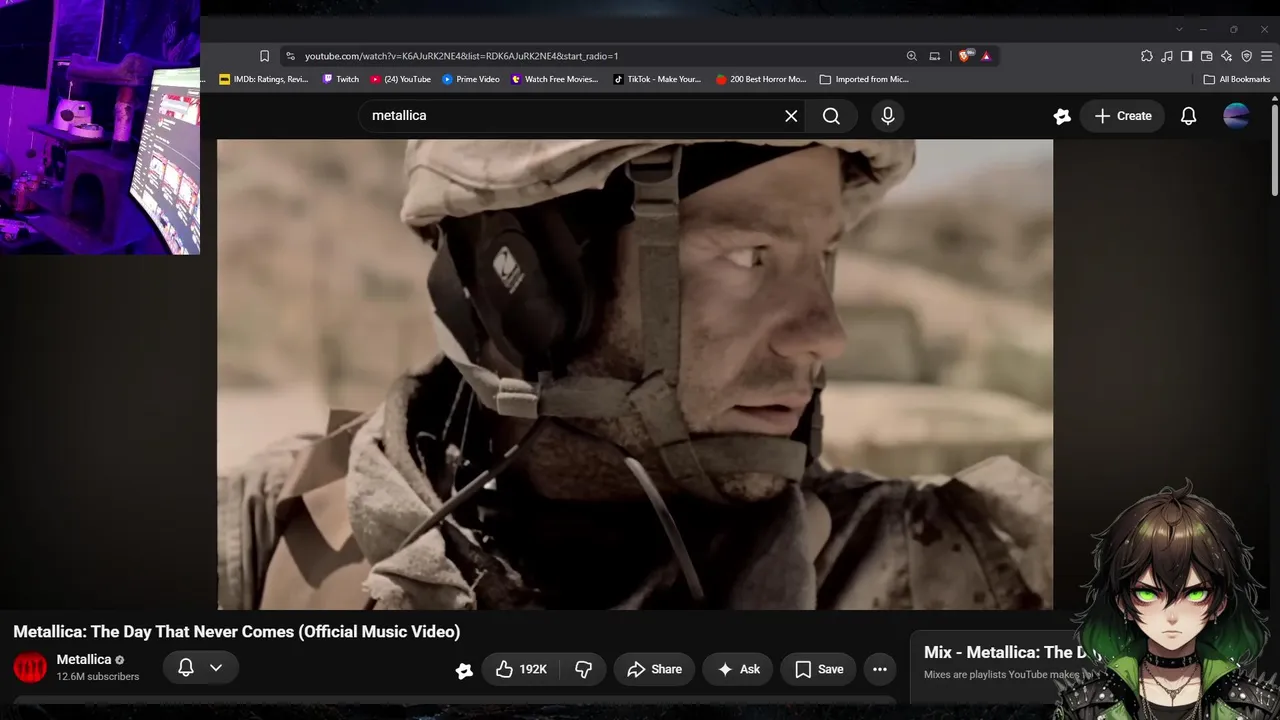Click the screen cast icon in address bar
1280x720 pixels.
coord(935,56)
